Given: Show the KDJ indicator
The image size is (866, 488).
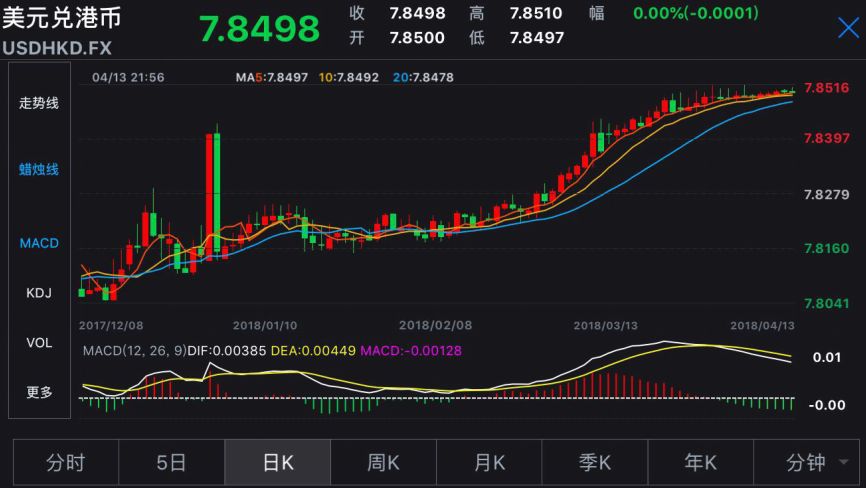Looking at the screenshot, I should [39, 293].
